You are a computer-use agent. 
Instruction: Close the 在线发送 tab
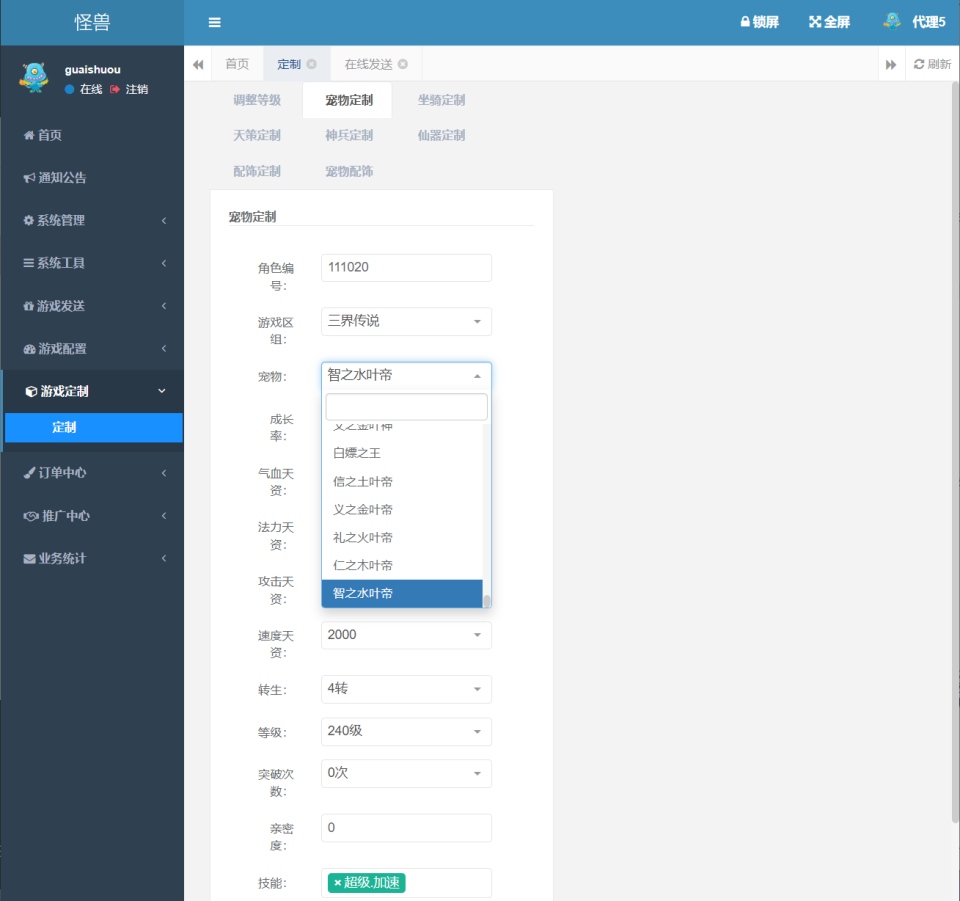pos(403,64)
